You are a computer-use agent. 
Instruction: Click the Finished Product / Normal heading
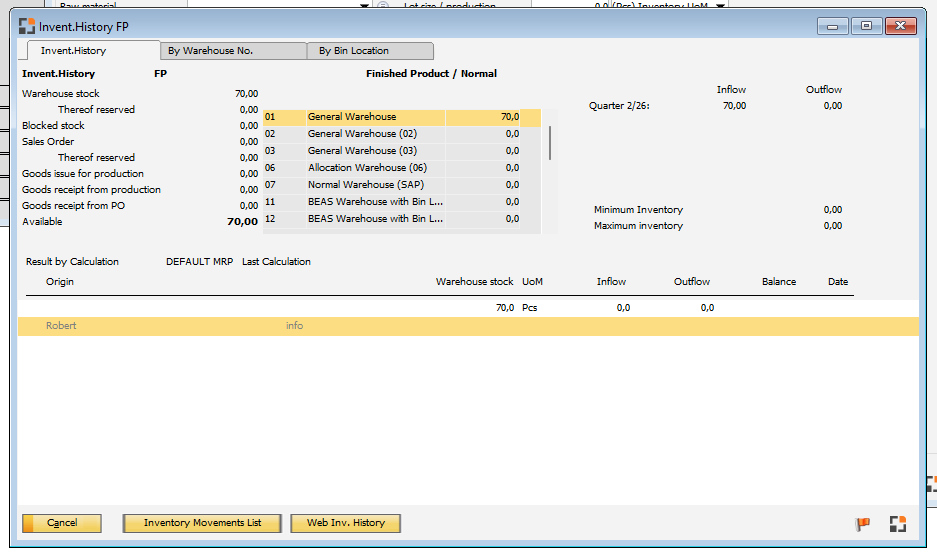(431, 74)
